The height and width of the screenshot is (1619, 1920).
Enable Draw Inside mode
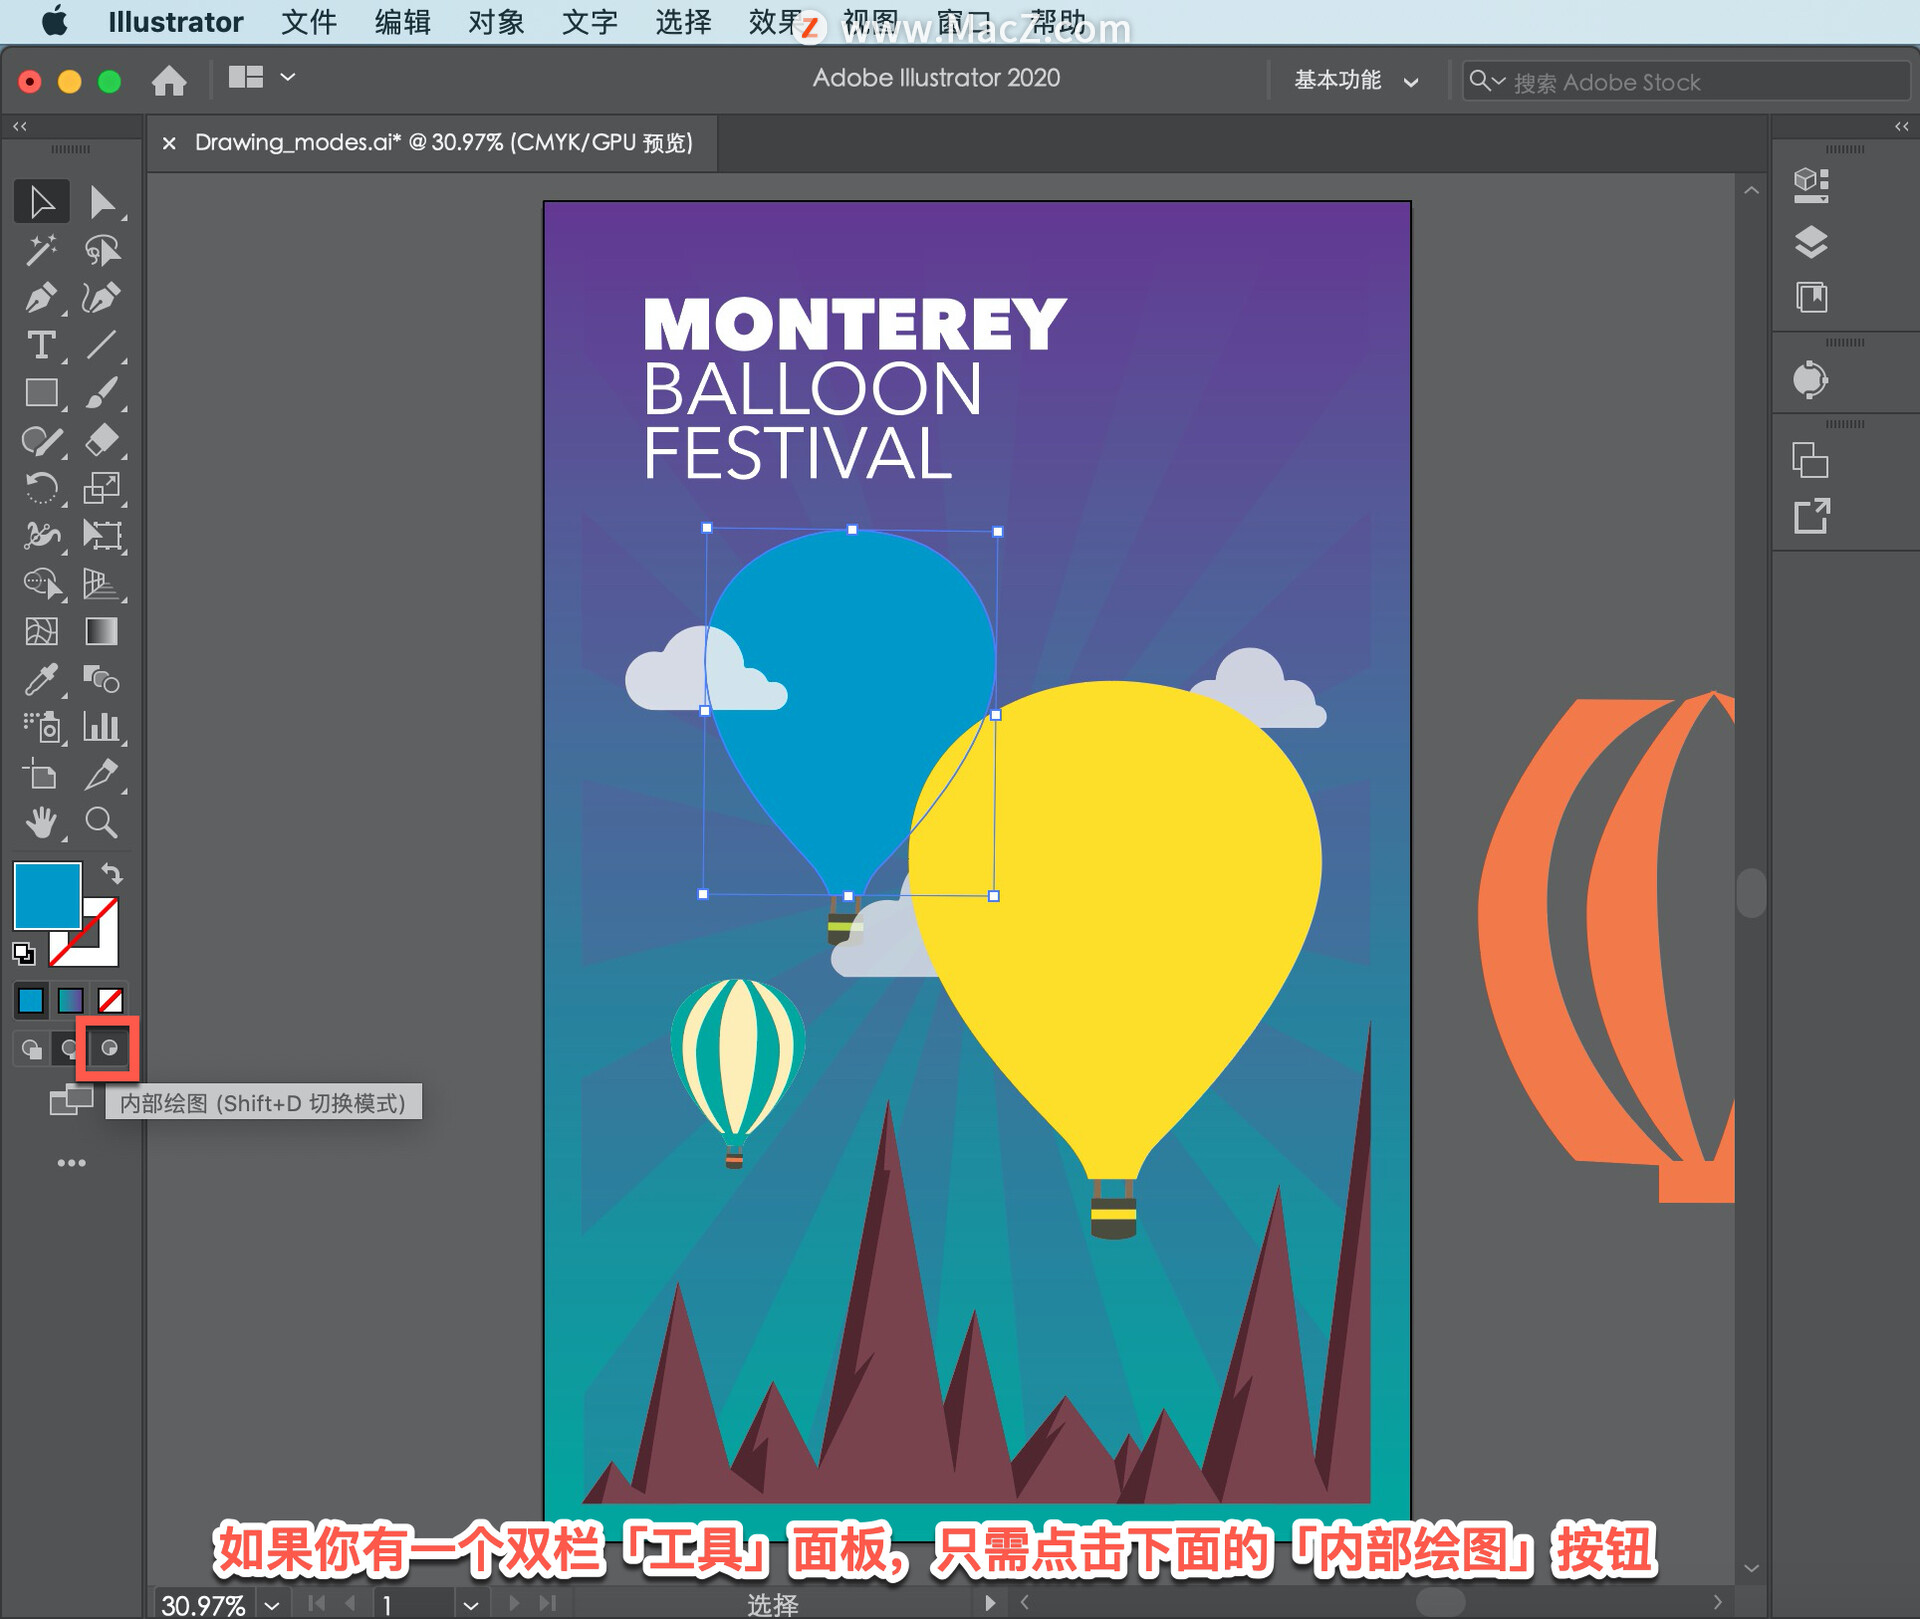[x=109, y=1048]
